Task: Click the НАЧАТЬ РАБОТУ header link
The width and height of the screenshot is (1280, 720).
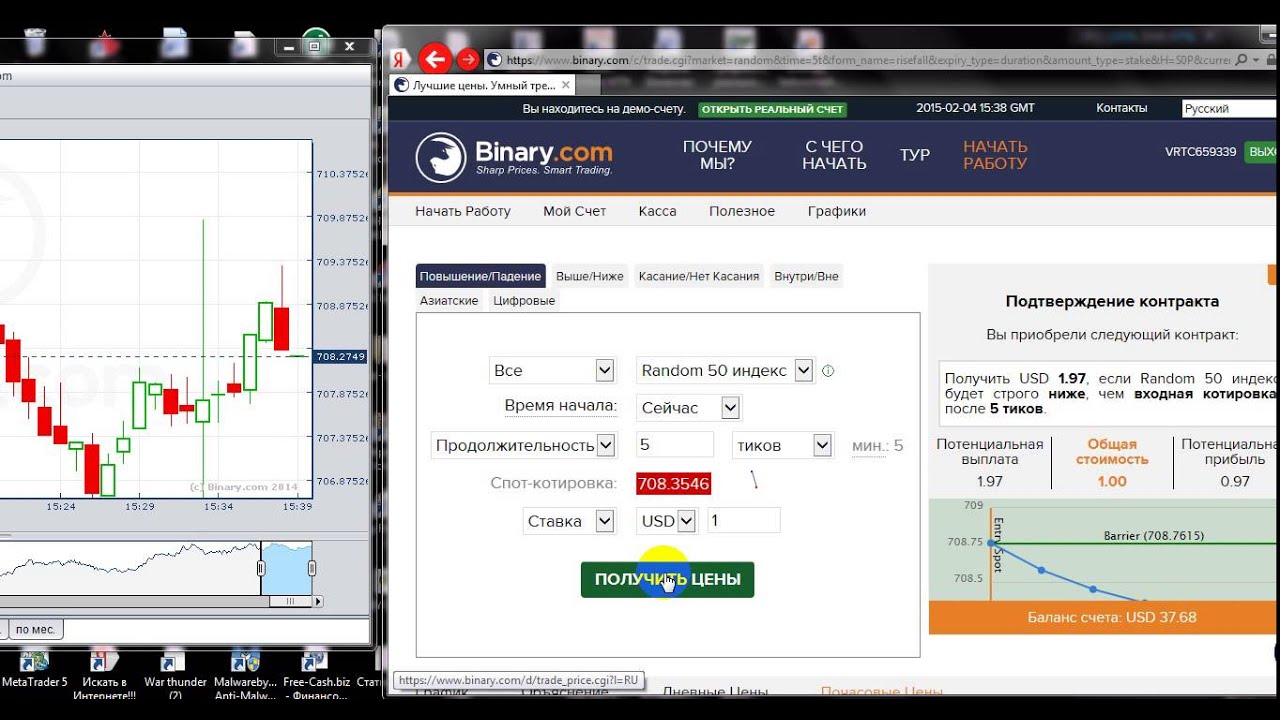Action: point(995,155)
